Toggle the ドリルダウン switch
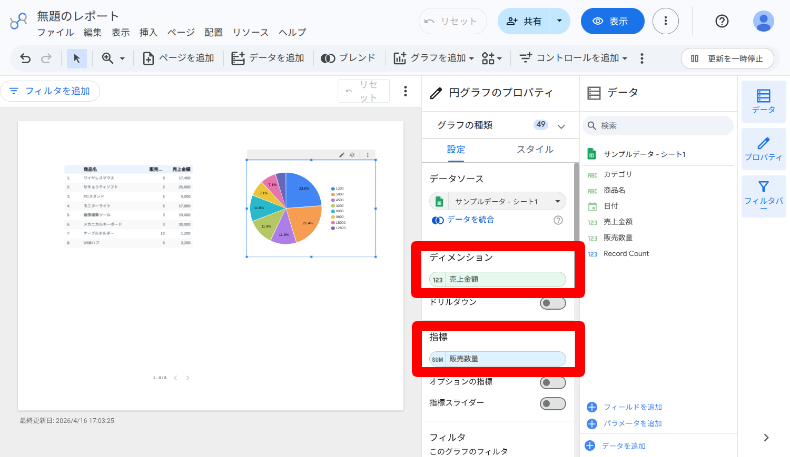This screenshot has height=457, width=790. click(x=553, y=303)
